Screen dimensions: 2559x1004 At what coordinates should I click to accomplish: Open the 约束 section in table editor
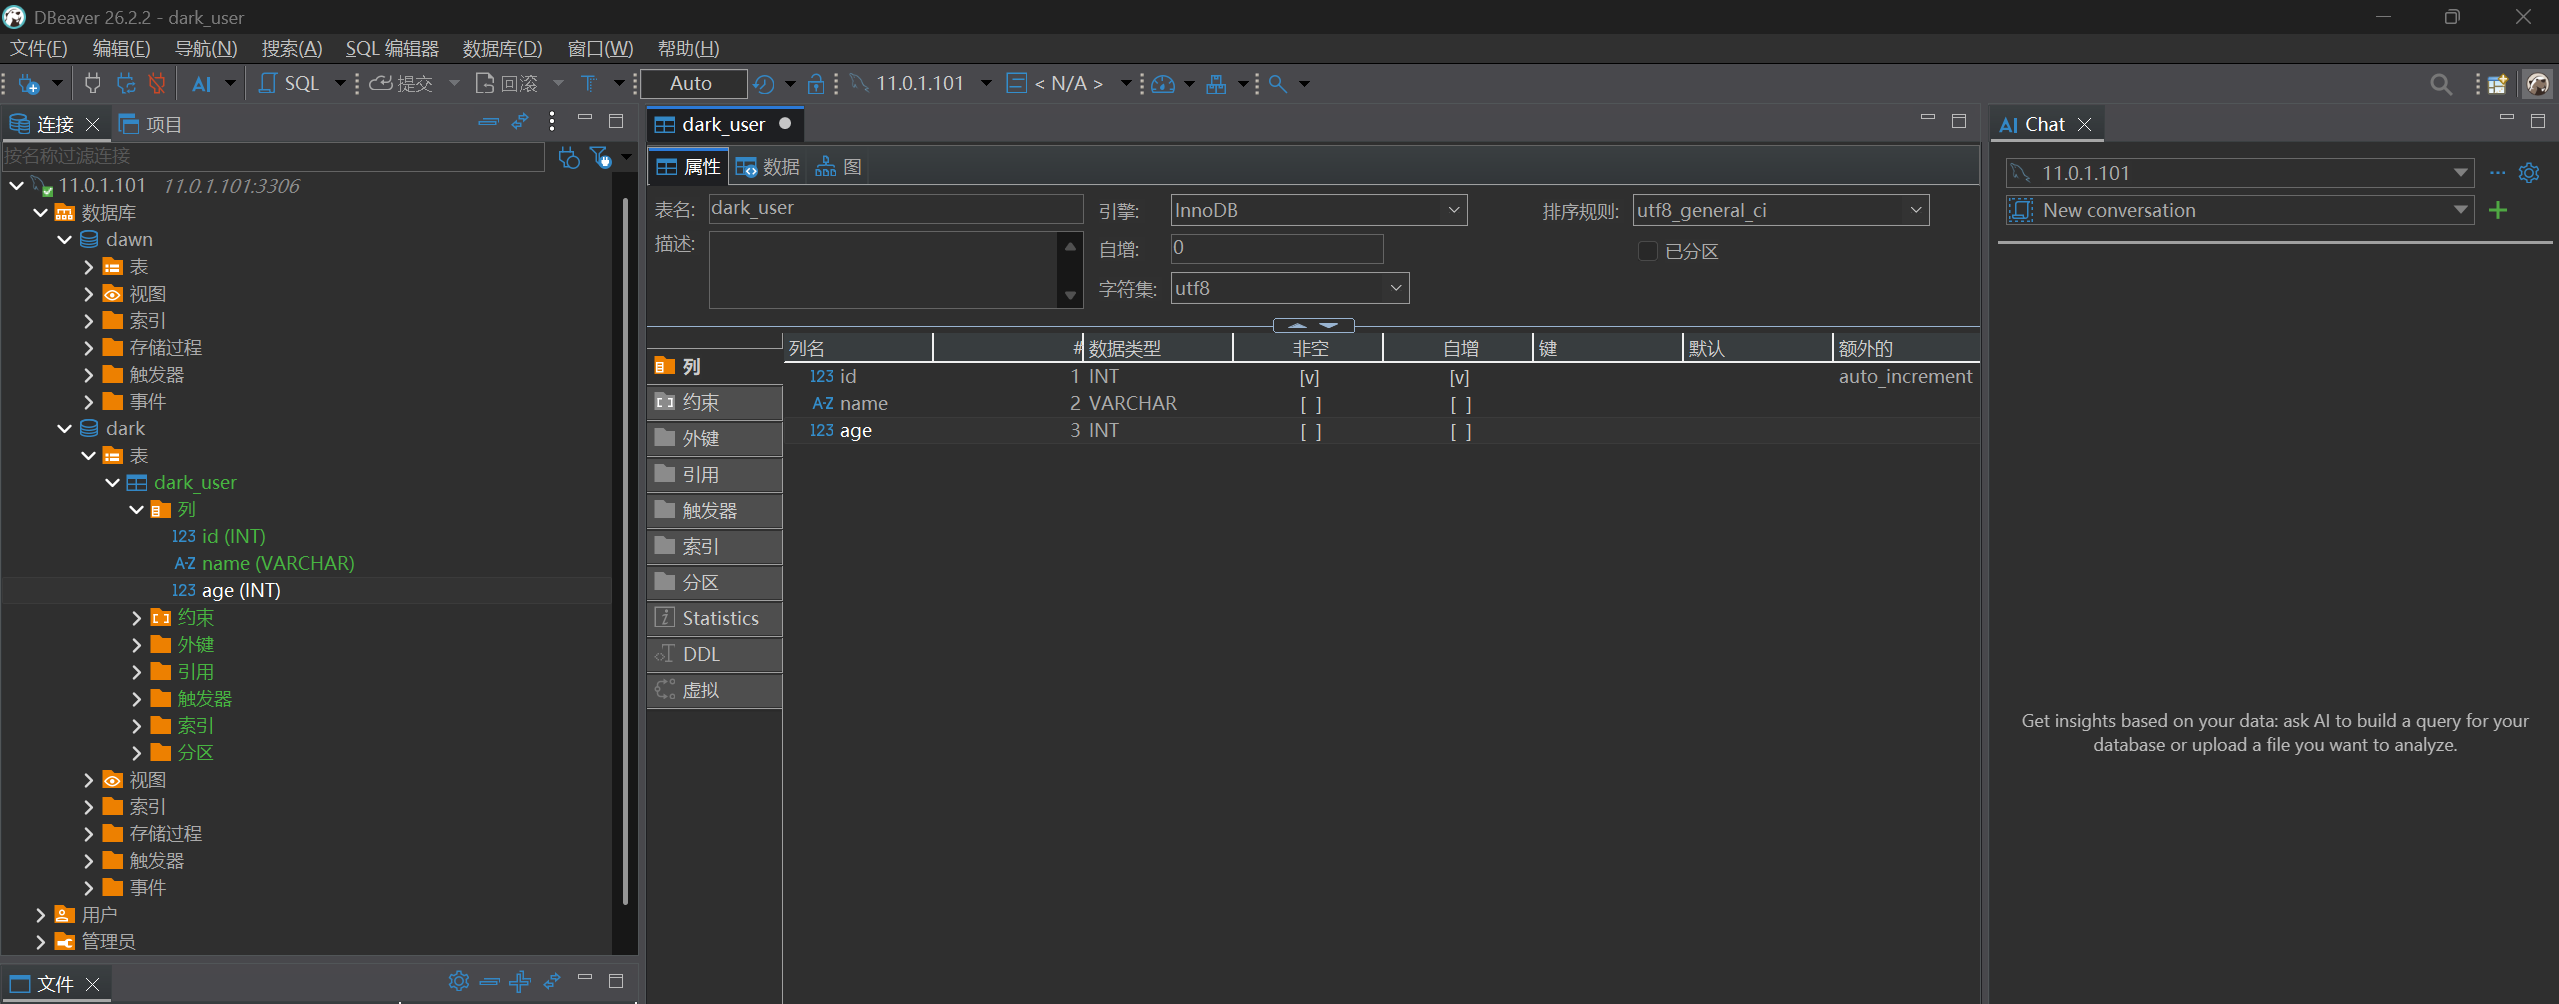[714, 402]
